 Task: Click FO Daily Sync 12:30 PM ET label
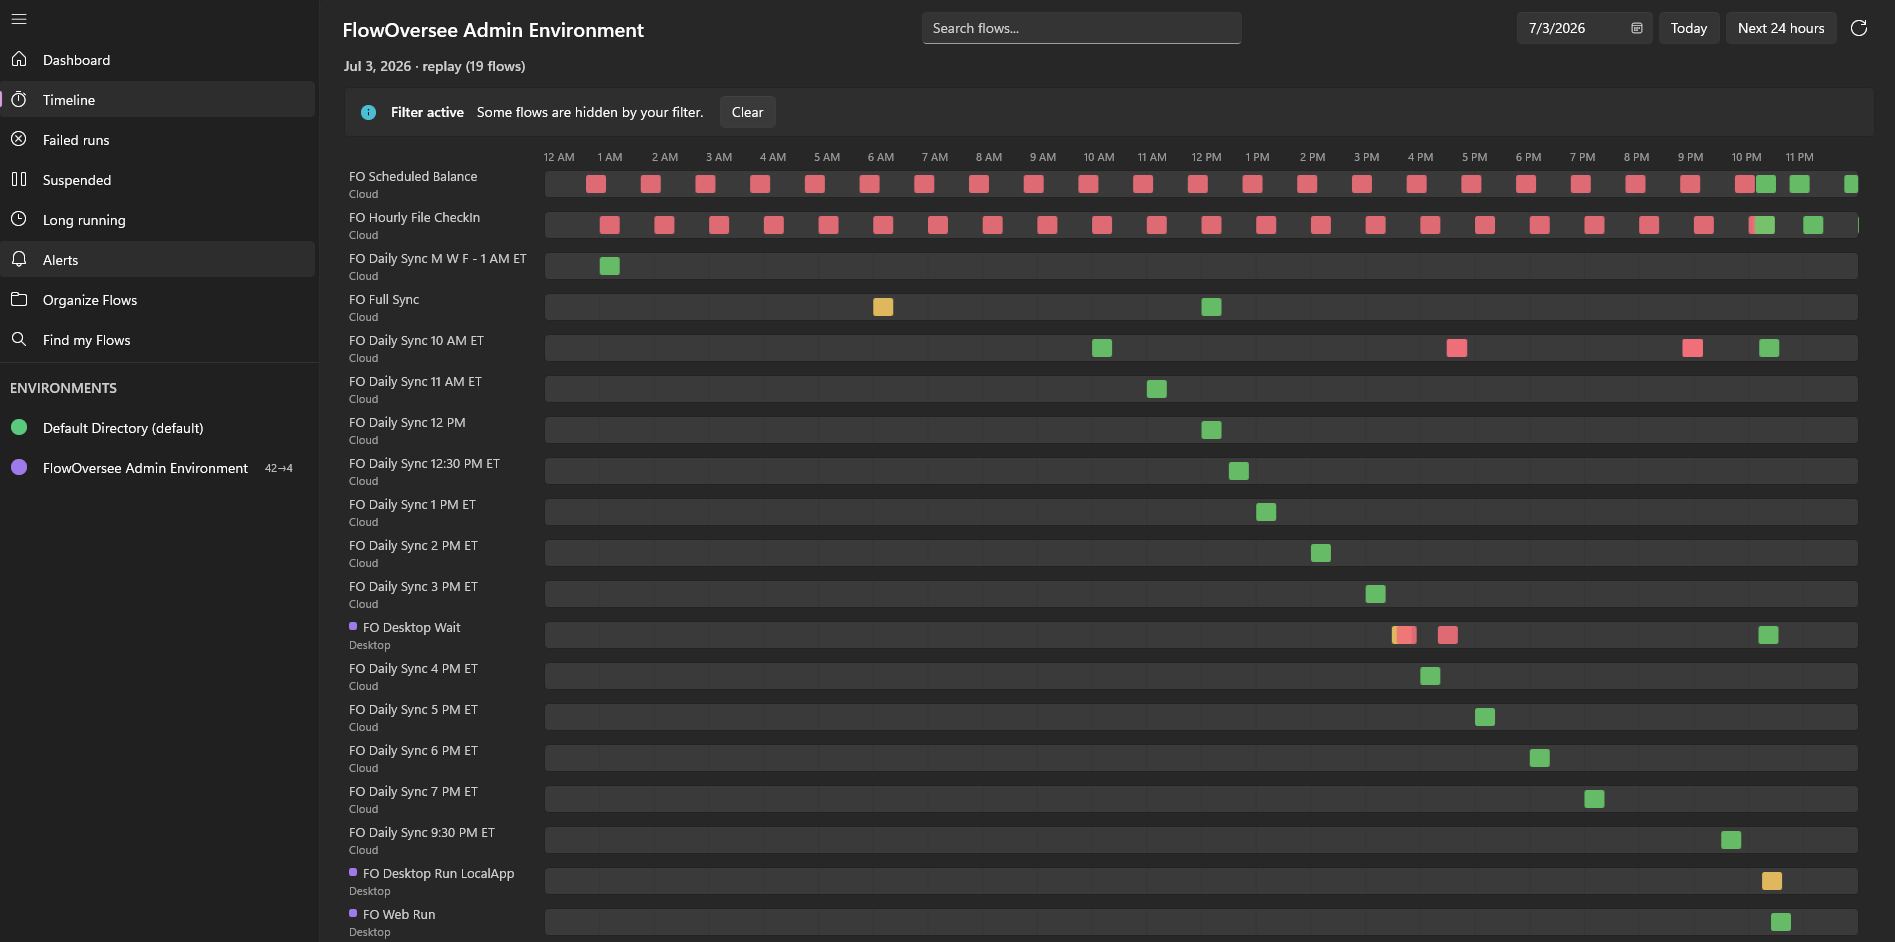click(x=424, y=463)
